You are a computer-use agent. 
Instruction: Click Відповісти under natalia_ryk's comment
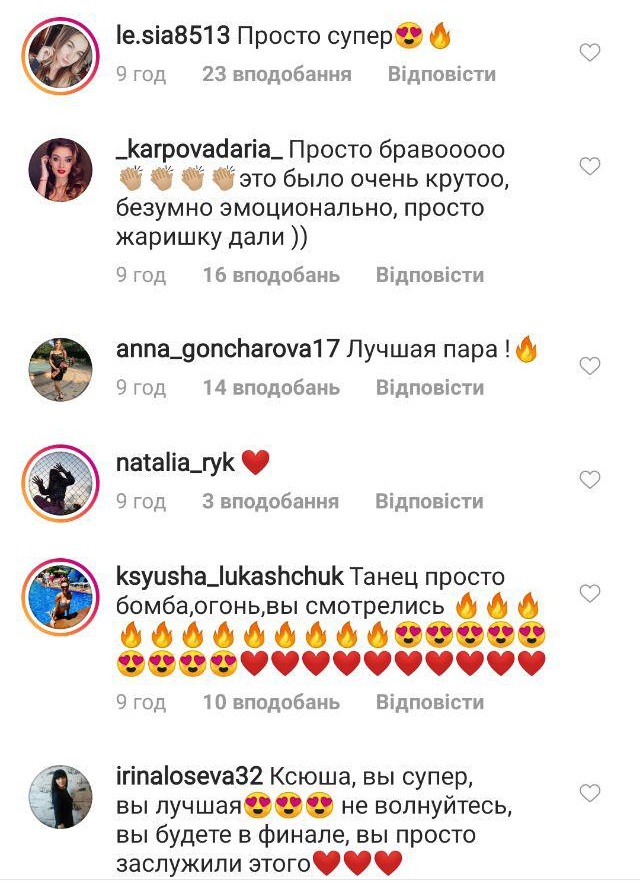coord(429,501)
